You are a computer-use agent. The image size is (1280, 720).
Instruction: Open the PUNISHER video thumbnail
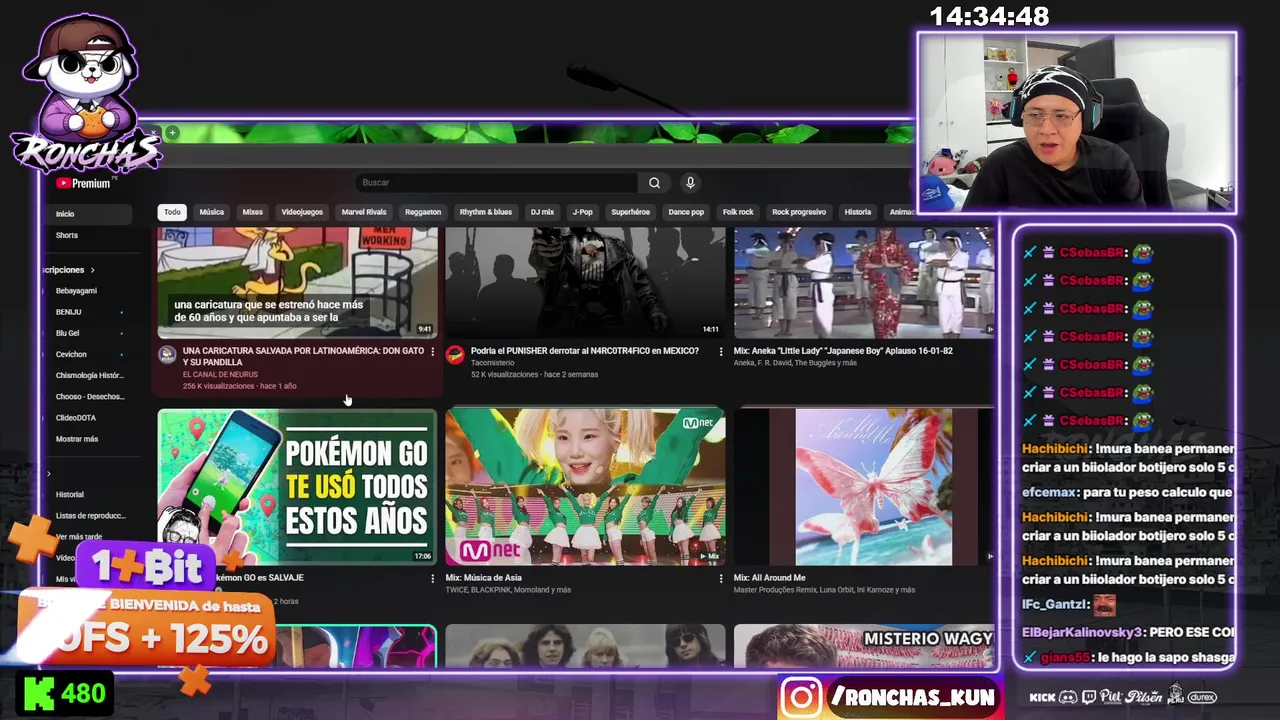[585, 282]
